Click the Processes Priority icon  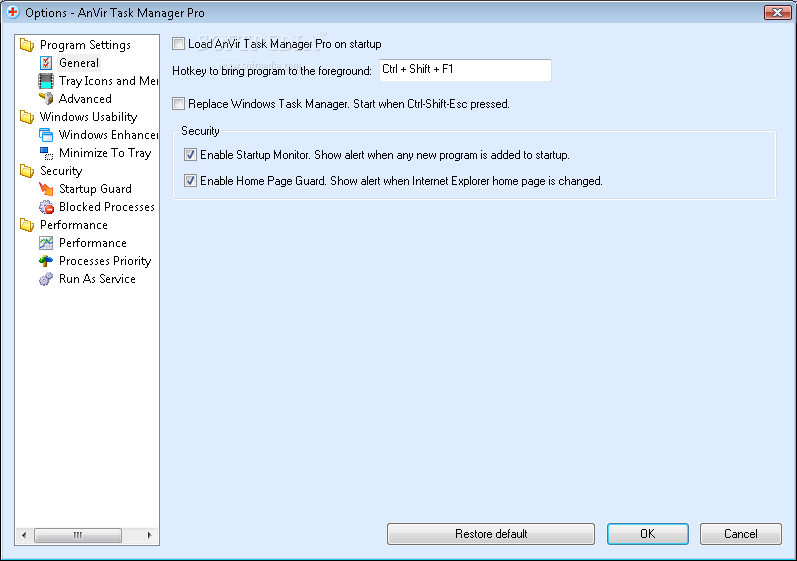46,261
